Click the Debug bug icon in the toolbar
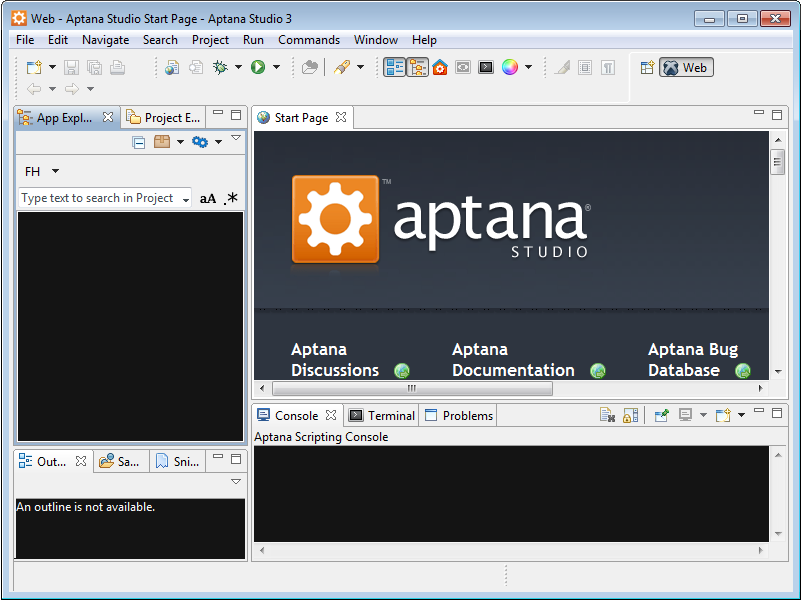This screenshot has width=802, height=600. 220,67
